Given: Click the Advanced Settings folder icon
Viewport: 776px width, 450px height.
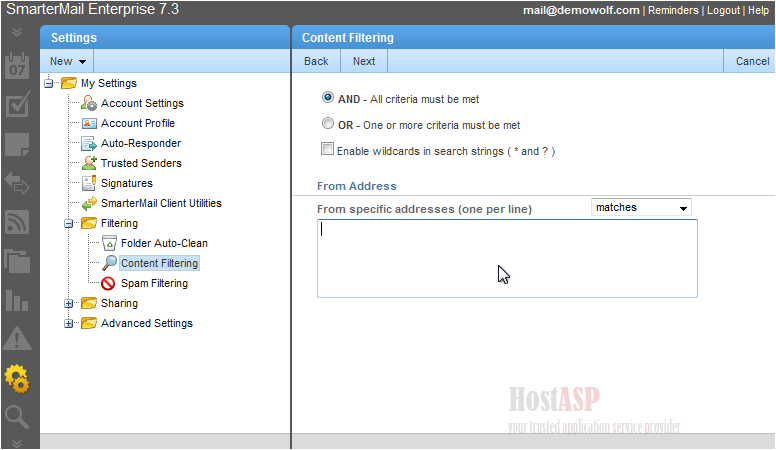Looking at the screenshot, I should point(89,323).
